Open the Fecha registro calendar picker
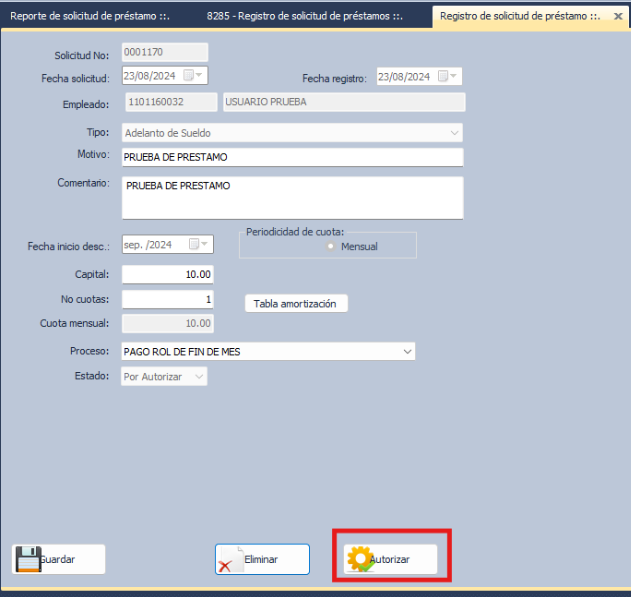This screenshot has height=597, width=631. (453, 76)
